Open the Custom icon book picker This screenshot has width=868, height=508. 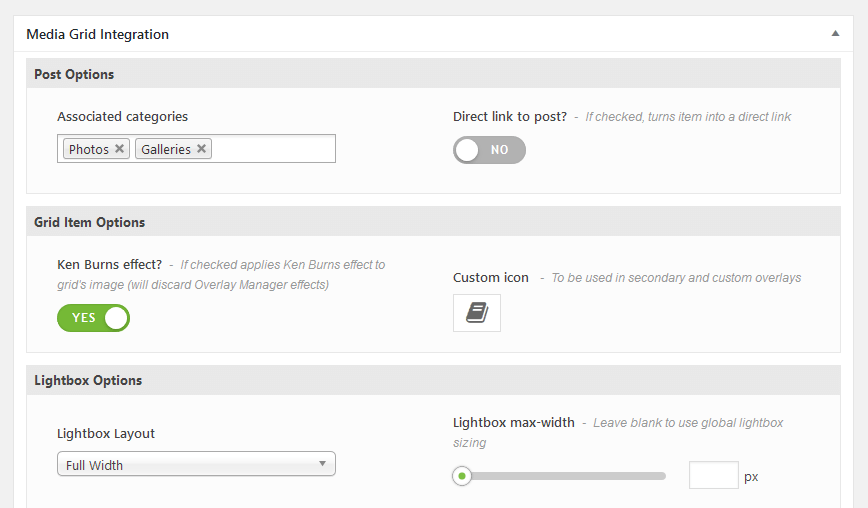coord(477,313)
